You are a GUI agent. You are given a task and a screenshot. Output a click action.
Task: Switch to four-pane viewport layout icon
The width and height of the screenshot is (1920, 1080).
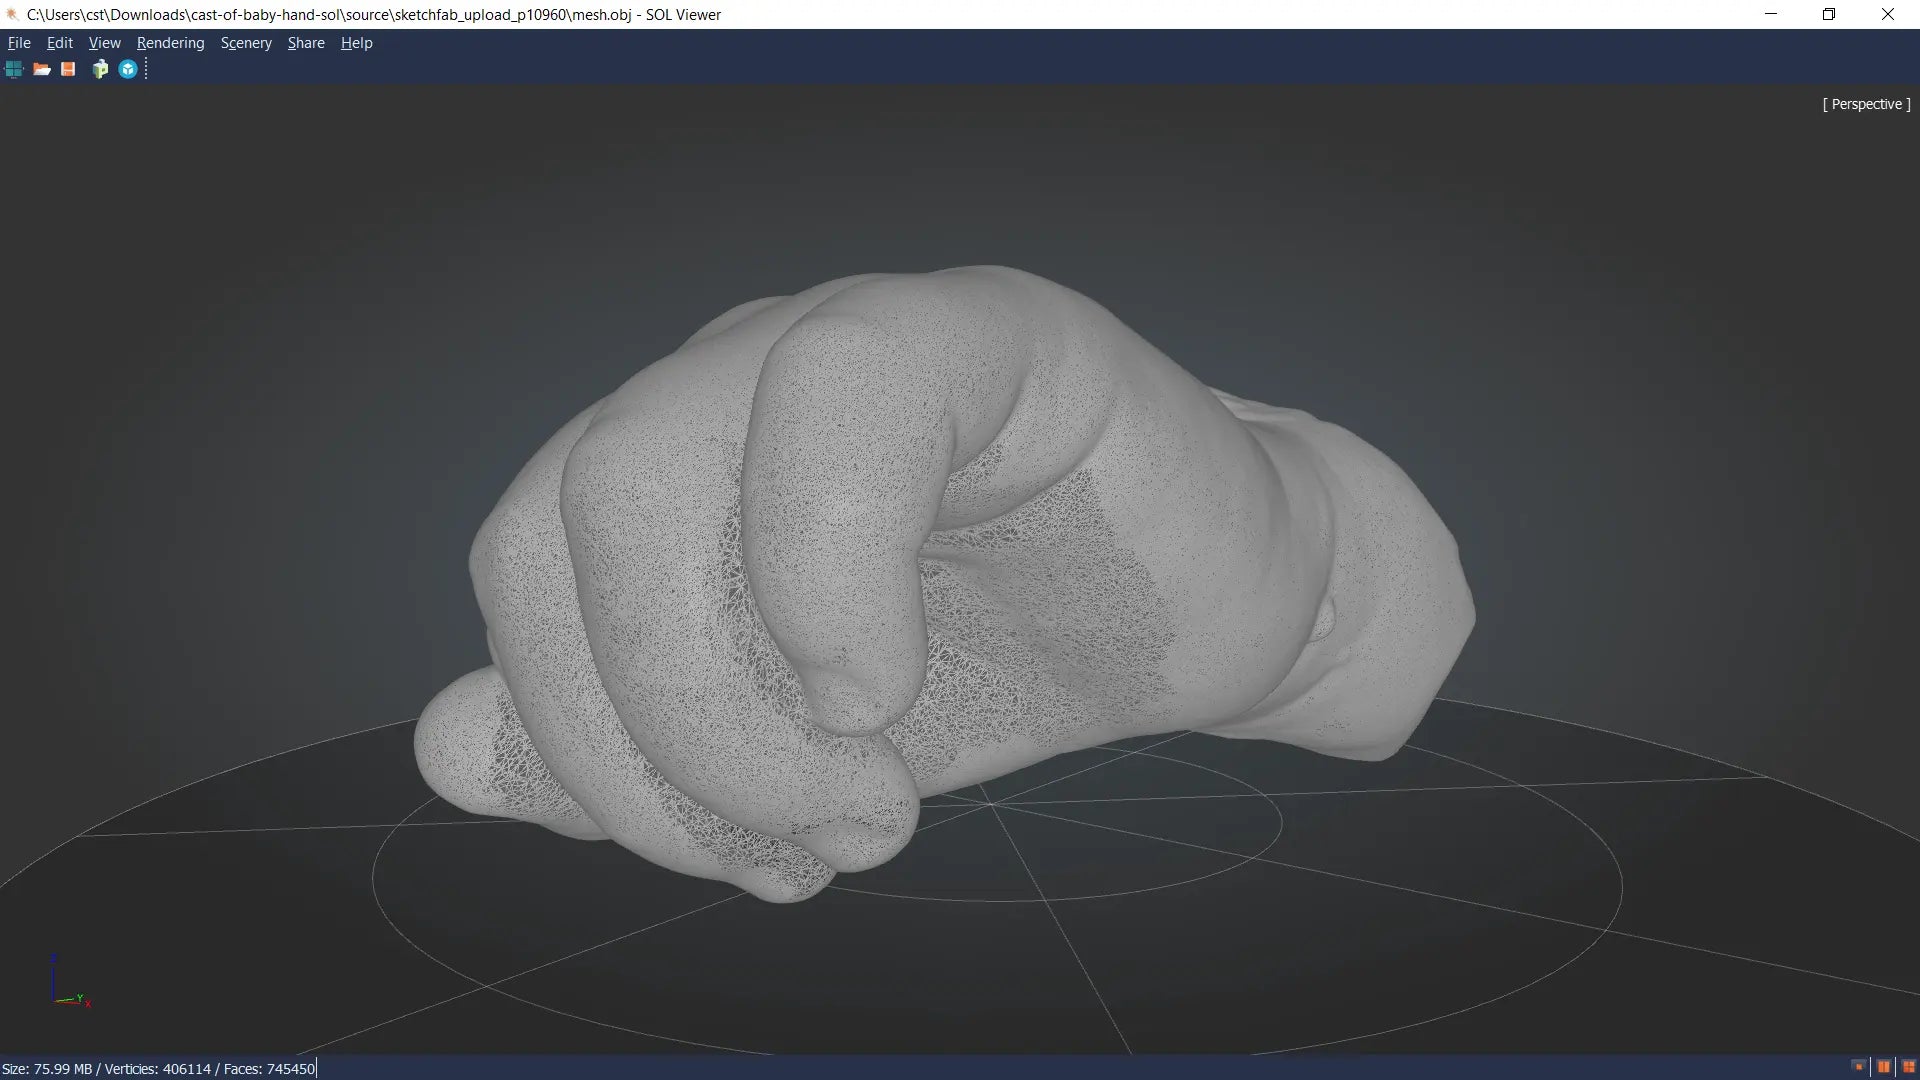point(1908,1067)
